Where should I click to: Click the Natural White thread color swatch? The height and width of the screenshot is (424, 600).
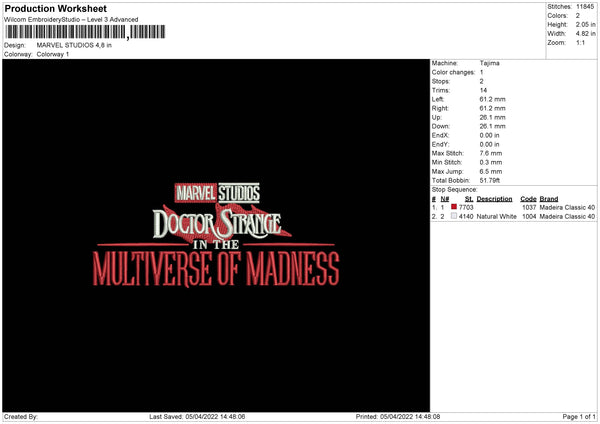454,216
